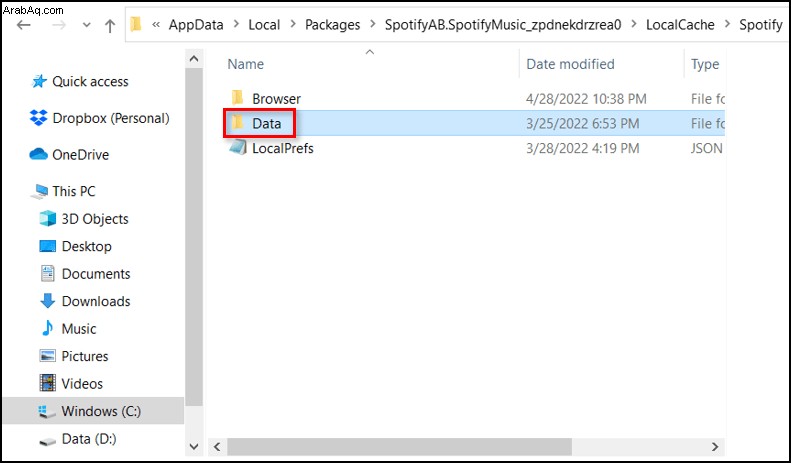
Task: Click the Music note icon
Action: point(47,328)
